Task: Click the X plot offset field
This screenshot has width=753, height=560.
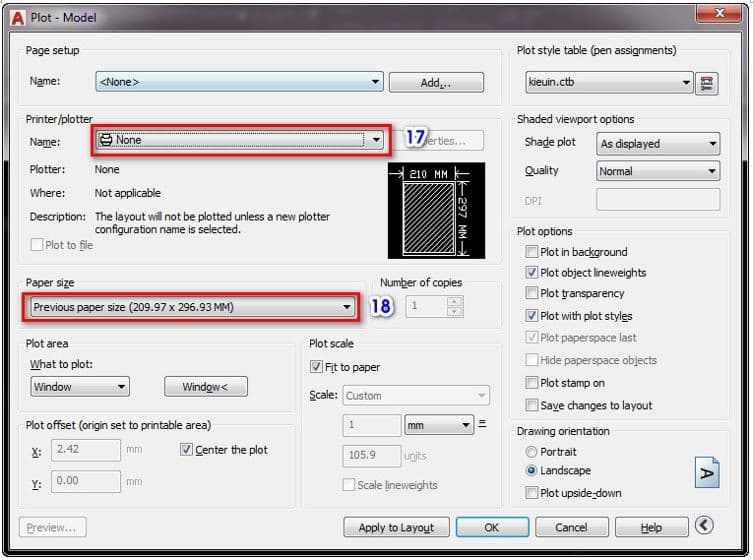Action: (86, 450)
